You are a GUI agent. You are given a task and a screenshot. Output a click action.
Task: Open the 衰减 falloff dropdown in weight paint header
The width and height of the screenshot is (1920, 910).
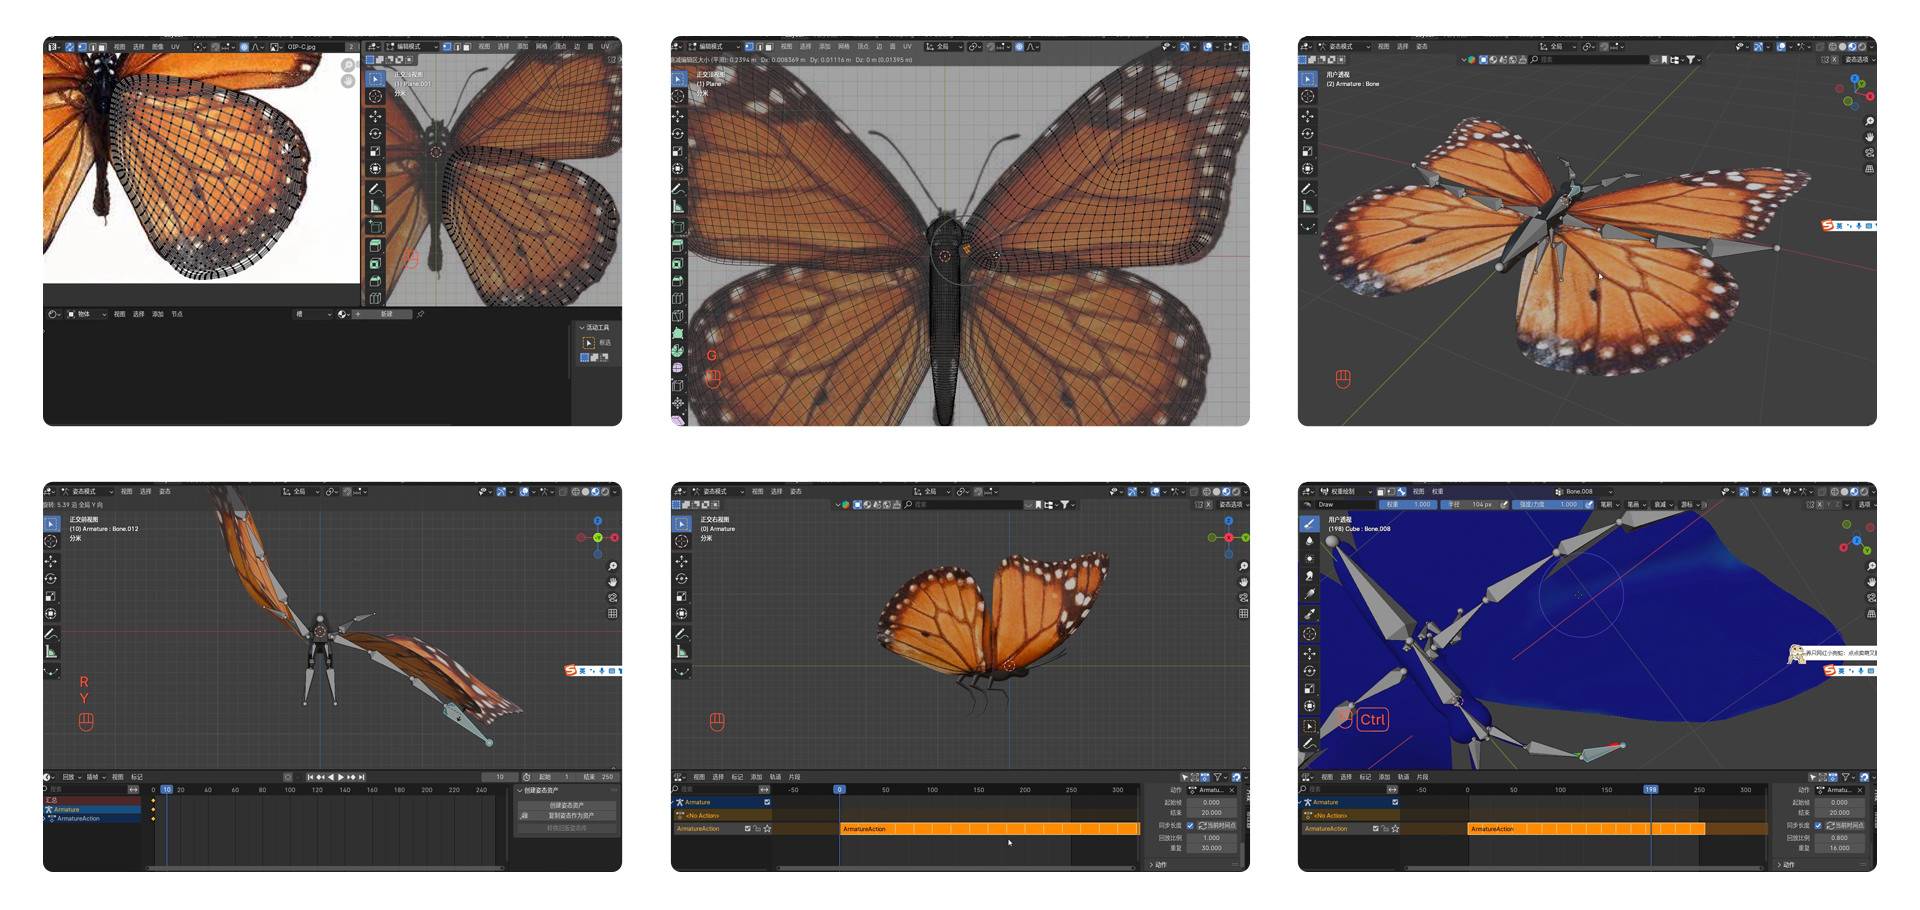(1663, 505)
